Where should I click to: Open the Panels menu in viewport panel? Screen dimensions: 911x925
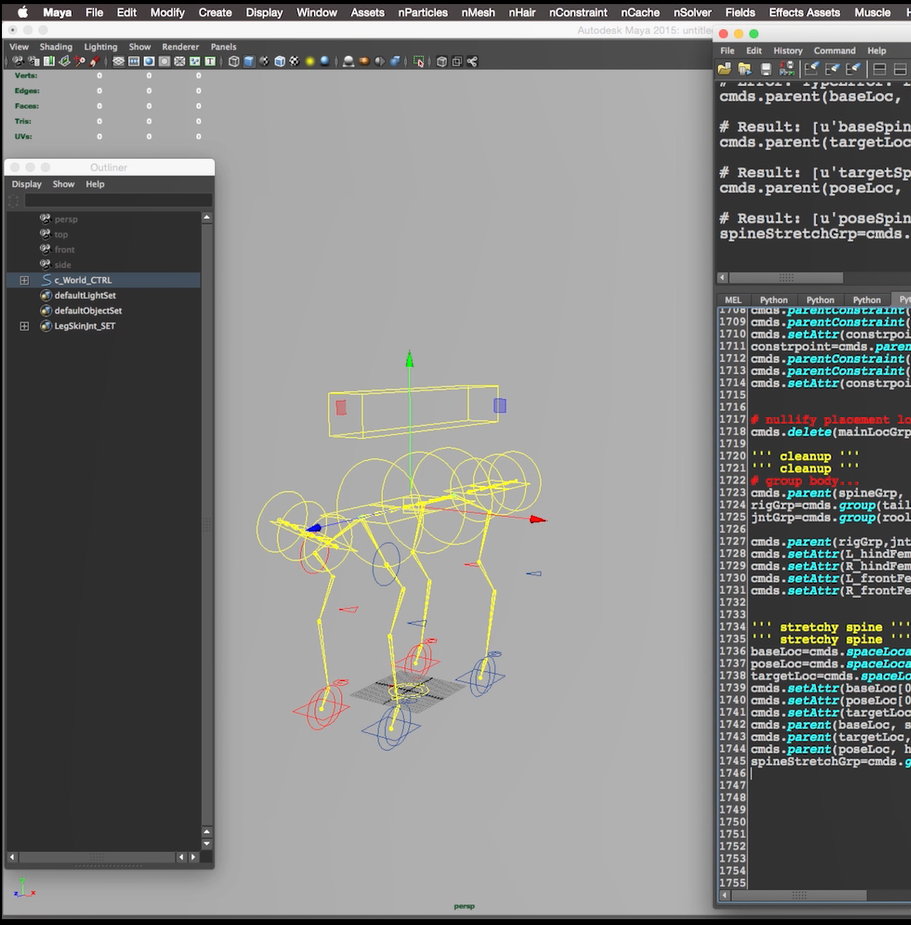(x=224, y=47)
